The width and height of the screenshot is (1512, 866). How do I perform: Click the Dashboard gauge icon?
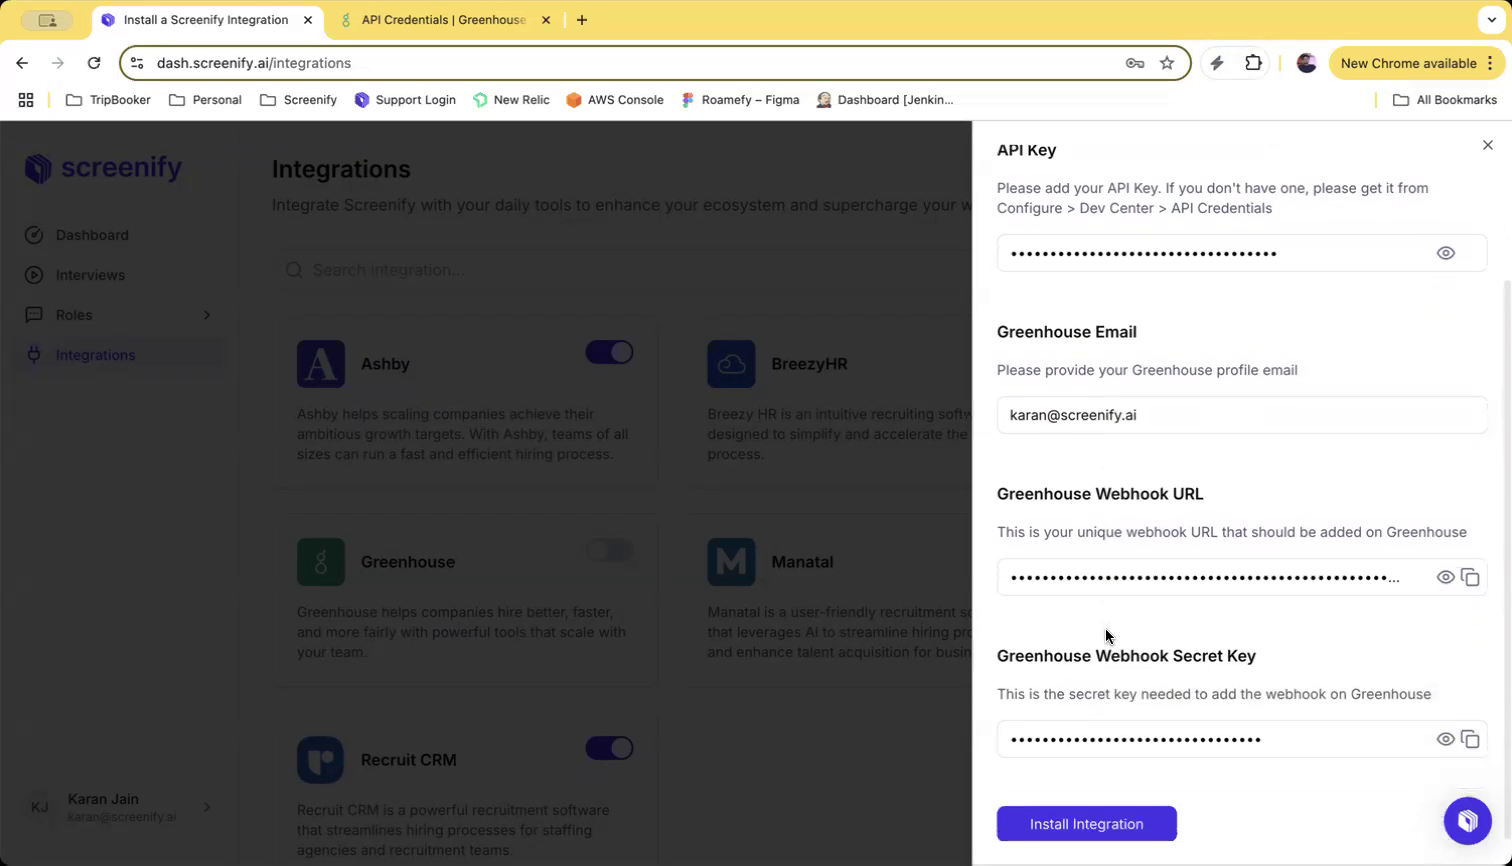tap(34, 235)
